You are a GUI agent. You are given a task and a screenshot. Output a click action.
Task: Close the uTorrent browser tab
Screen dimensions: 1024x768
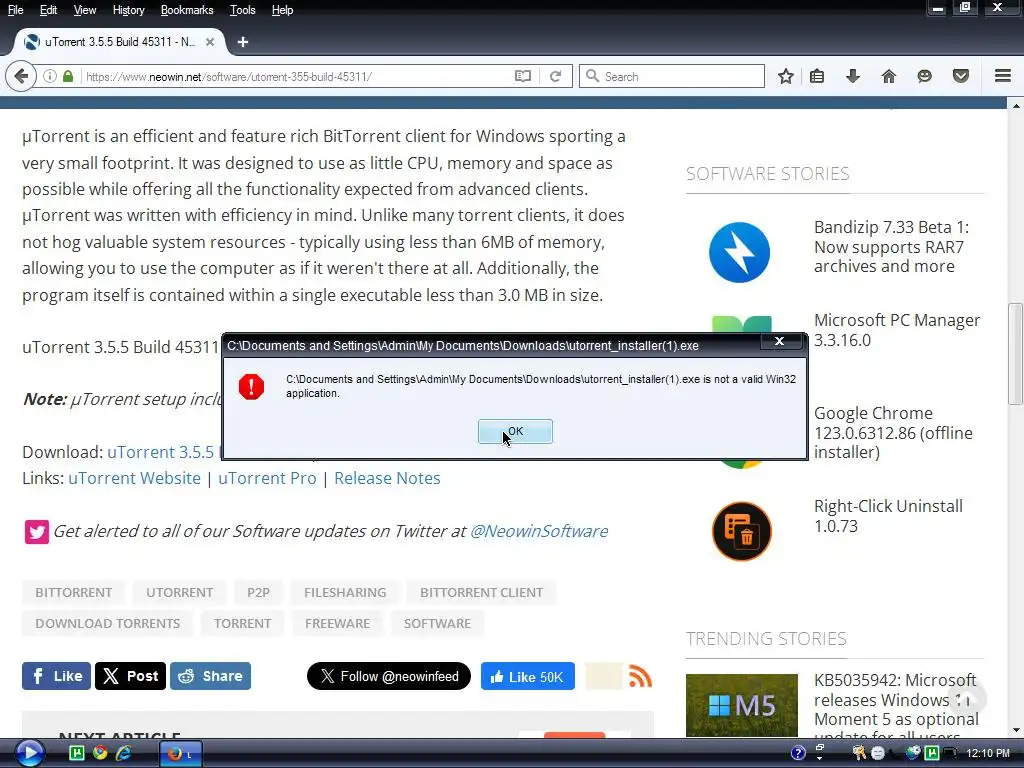210,42
